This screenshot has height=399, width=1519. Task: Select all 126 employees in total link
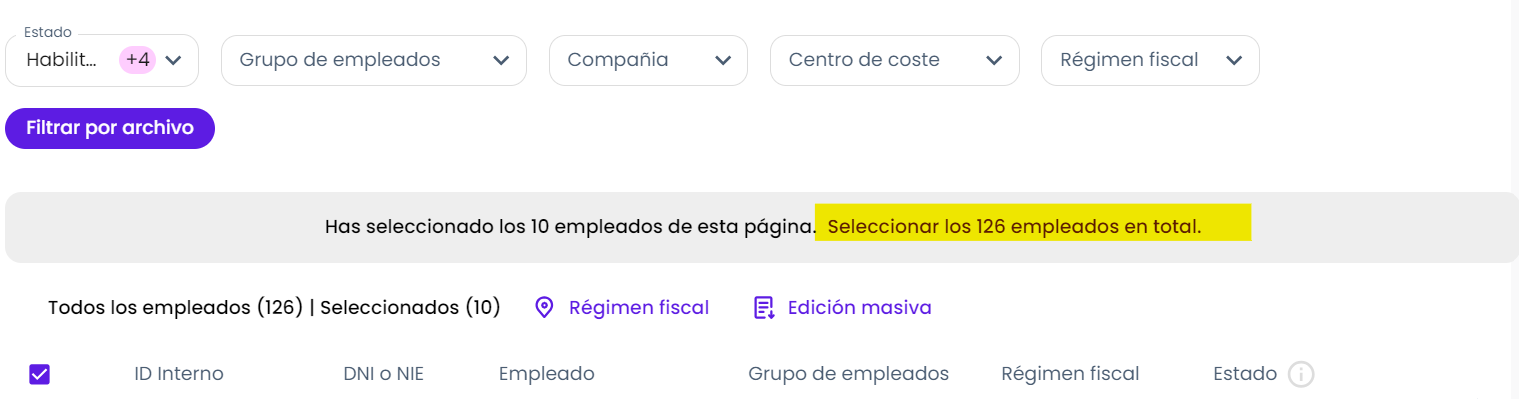[x=1014, y=227]
